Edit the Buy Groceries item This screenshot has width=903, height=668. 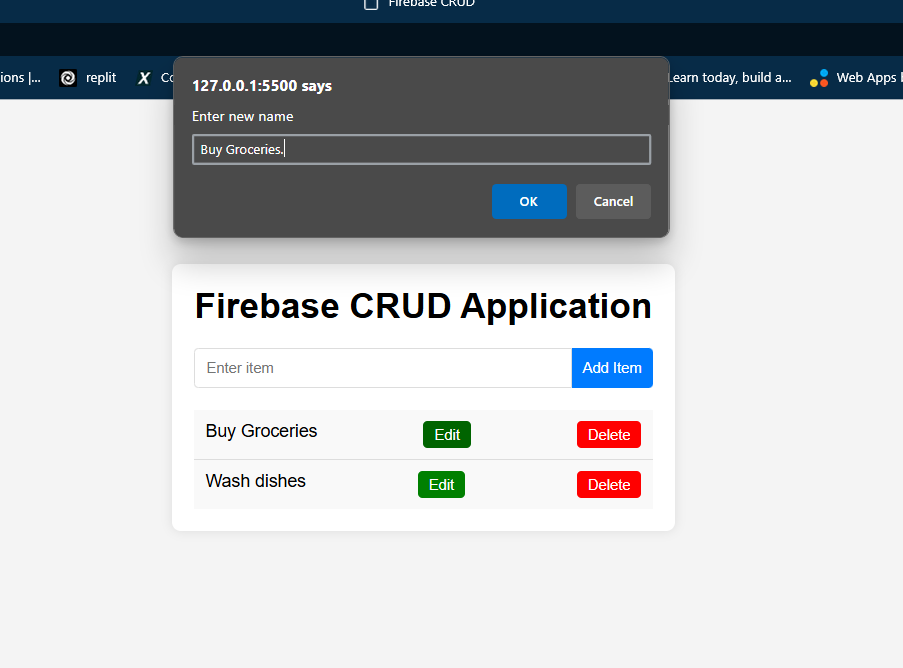[447, 435]
